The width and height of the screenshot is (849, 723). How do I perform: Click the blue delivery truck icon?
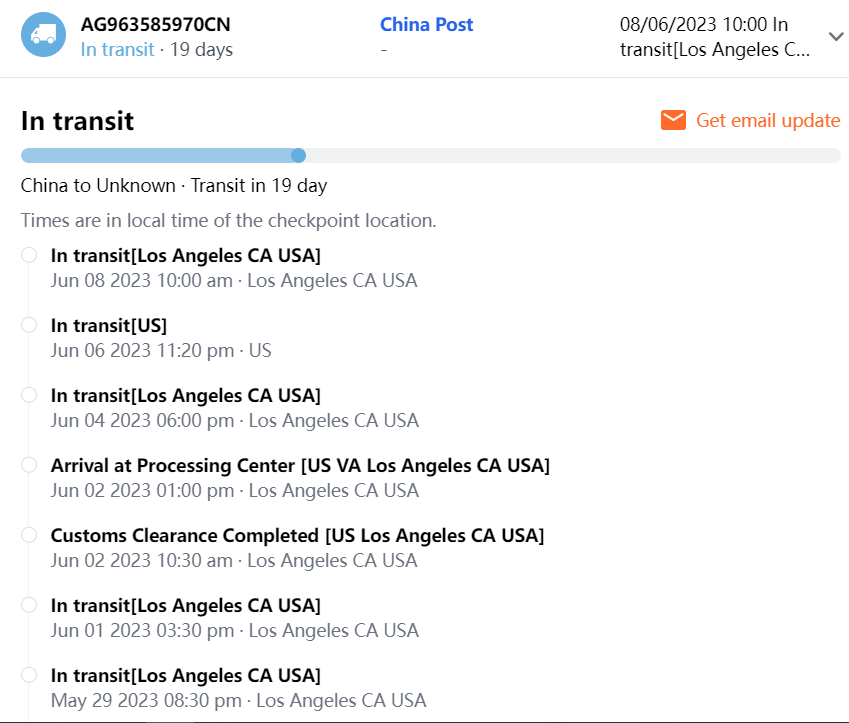43,35
